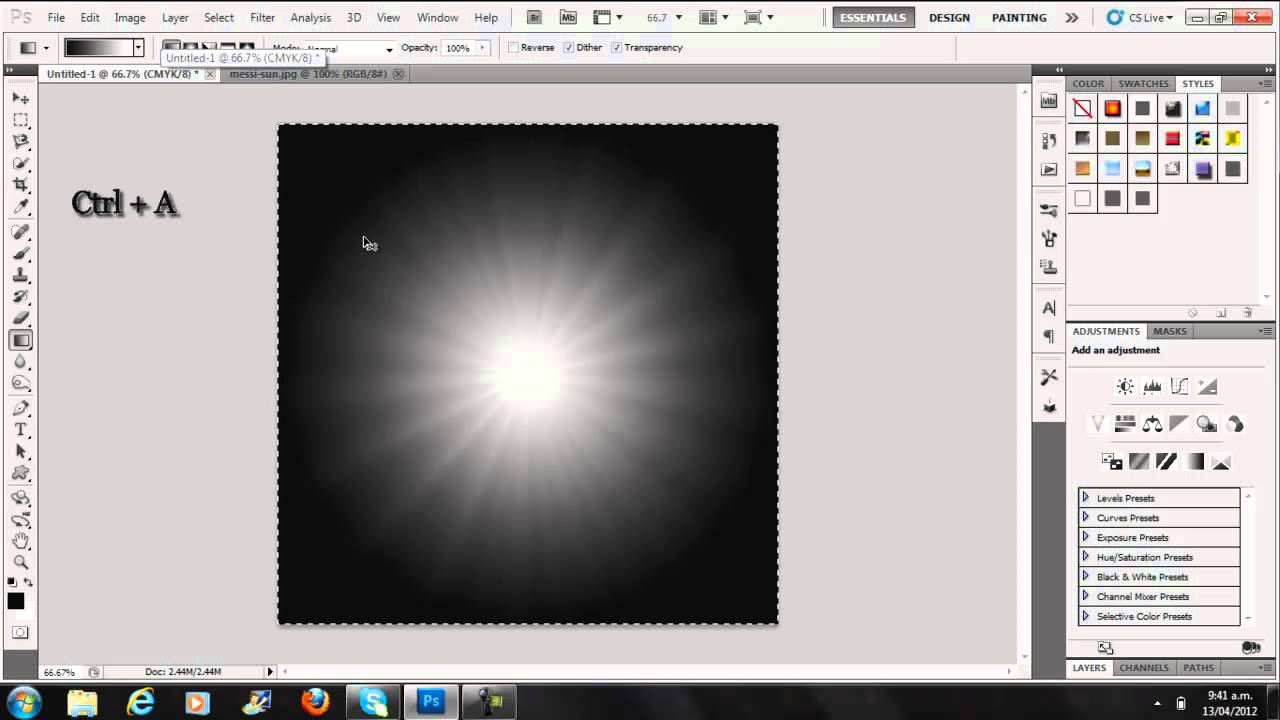Image resolution: width=1280 pixels, height=720 pixels.
Task: Select the Pen tool
Action: point(20,408)
